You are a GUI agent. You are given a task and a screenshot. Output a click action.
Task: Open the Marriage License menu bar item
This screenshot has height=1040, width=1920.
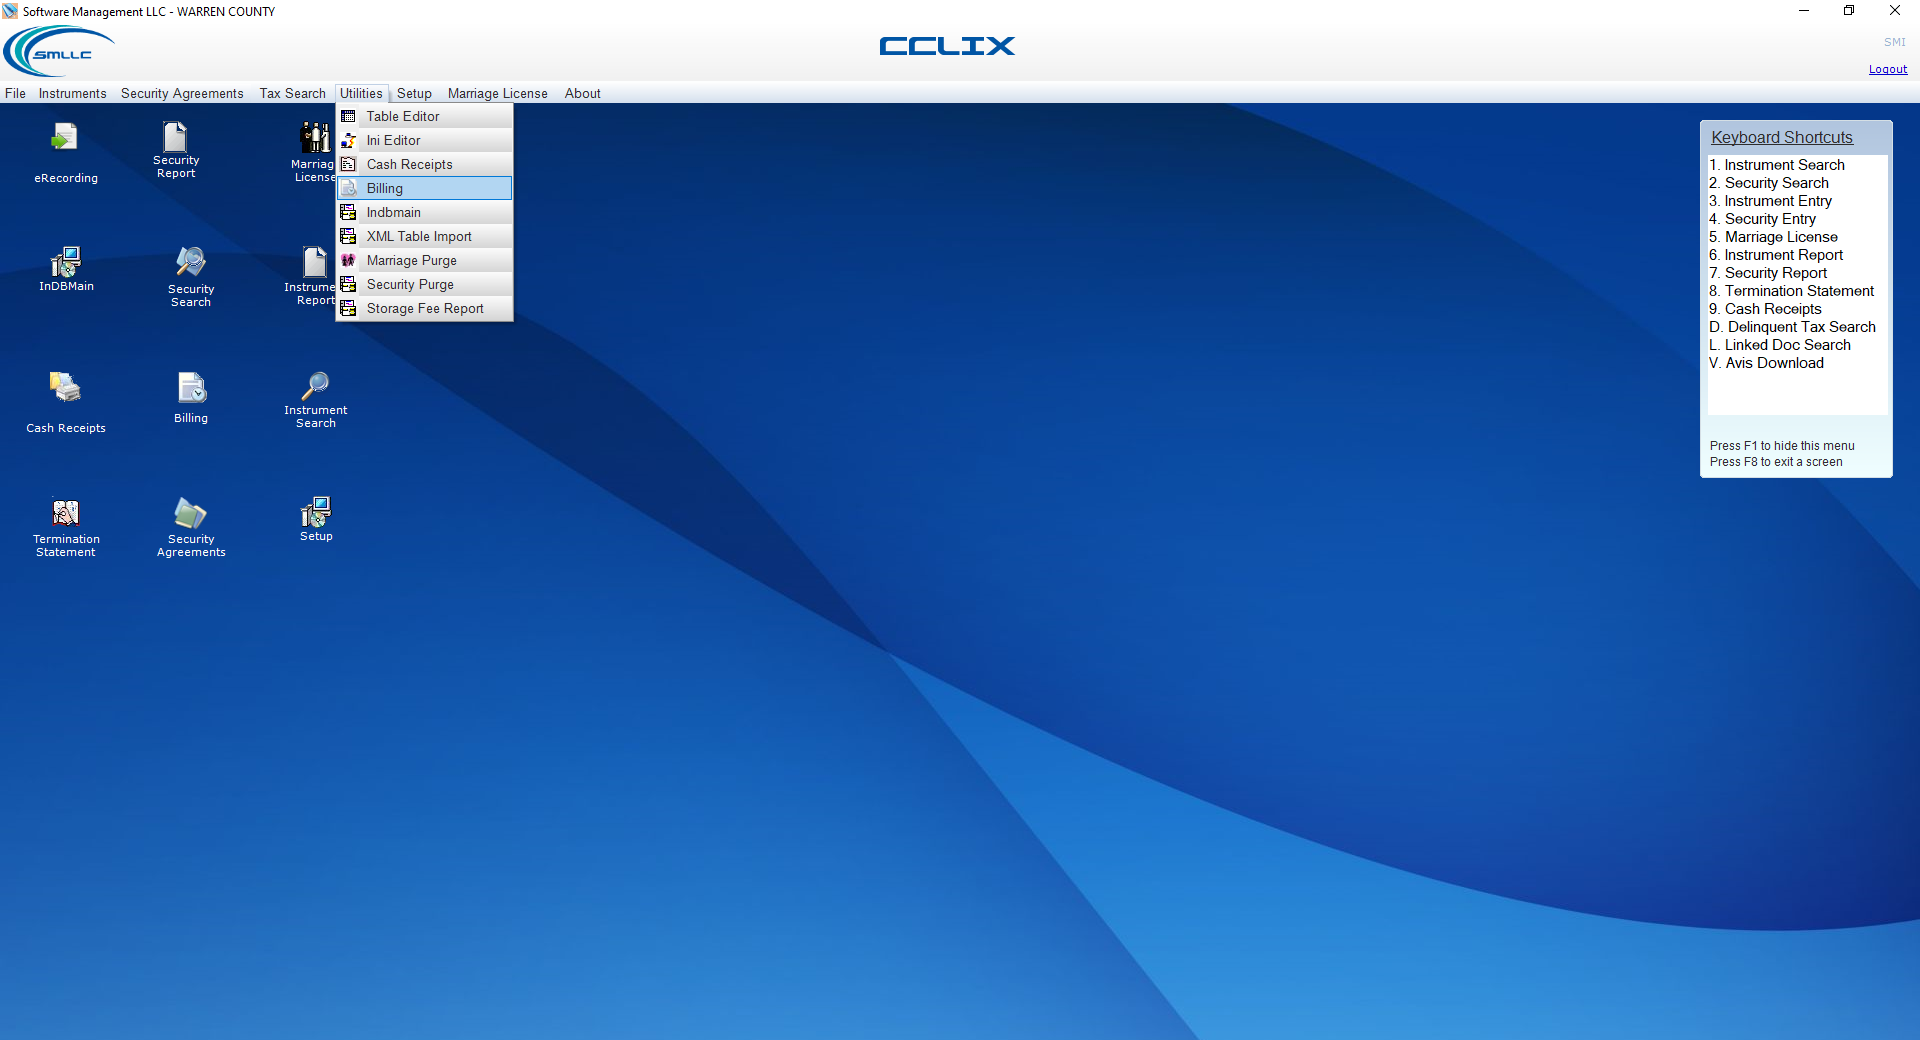pos(497,93)
